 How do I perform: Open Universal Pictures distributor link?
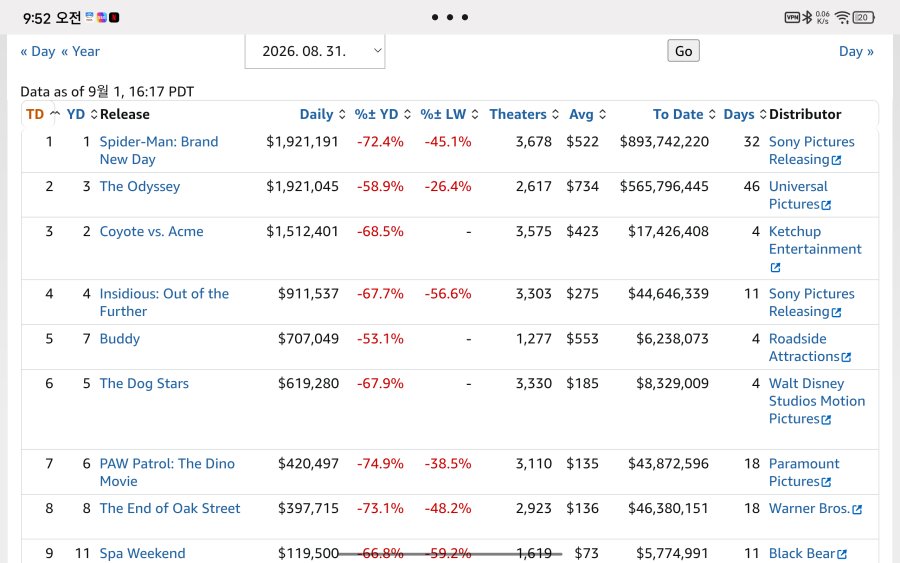(798, 195)
